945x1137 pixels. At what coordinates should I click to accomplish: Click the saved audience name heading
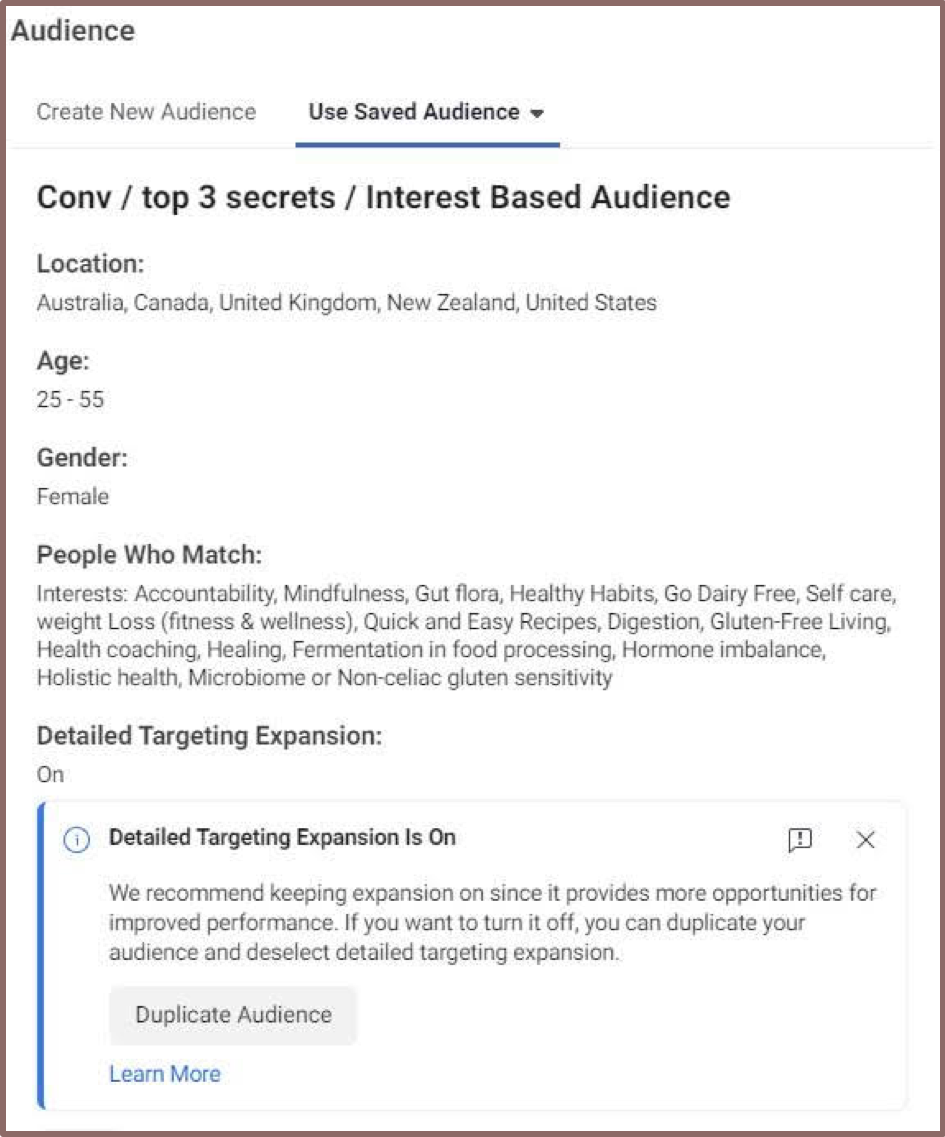tap(383, 197)
